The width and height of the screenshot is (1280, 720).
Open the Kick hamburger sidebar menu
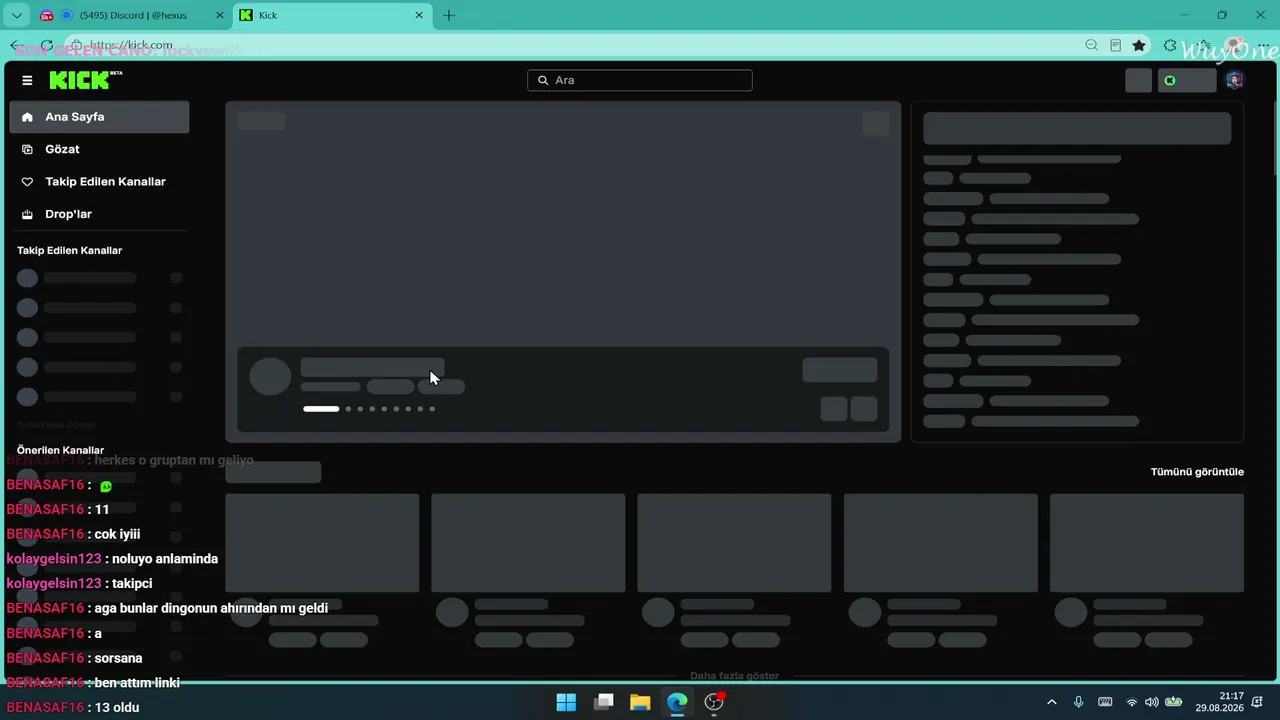coord(27,80)
